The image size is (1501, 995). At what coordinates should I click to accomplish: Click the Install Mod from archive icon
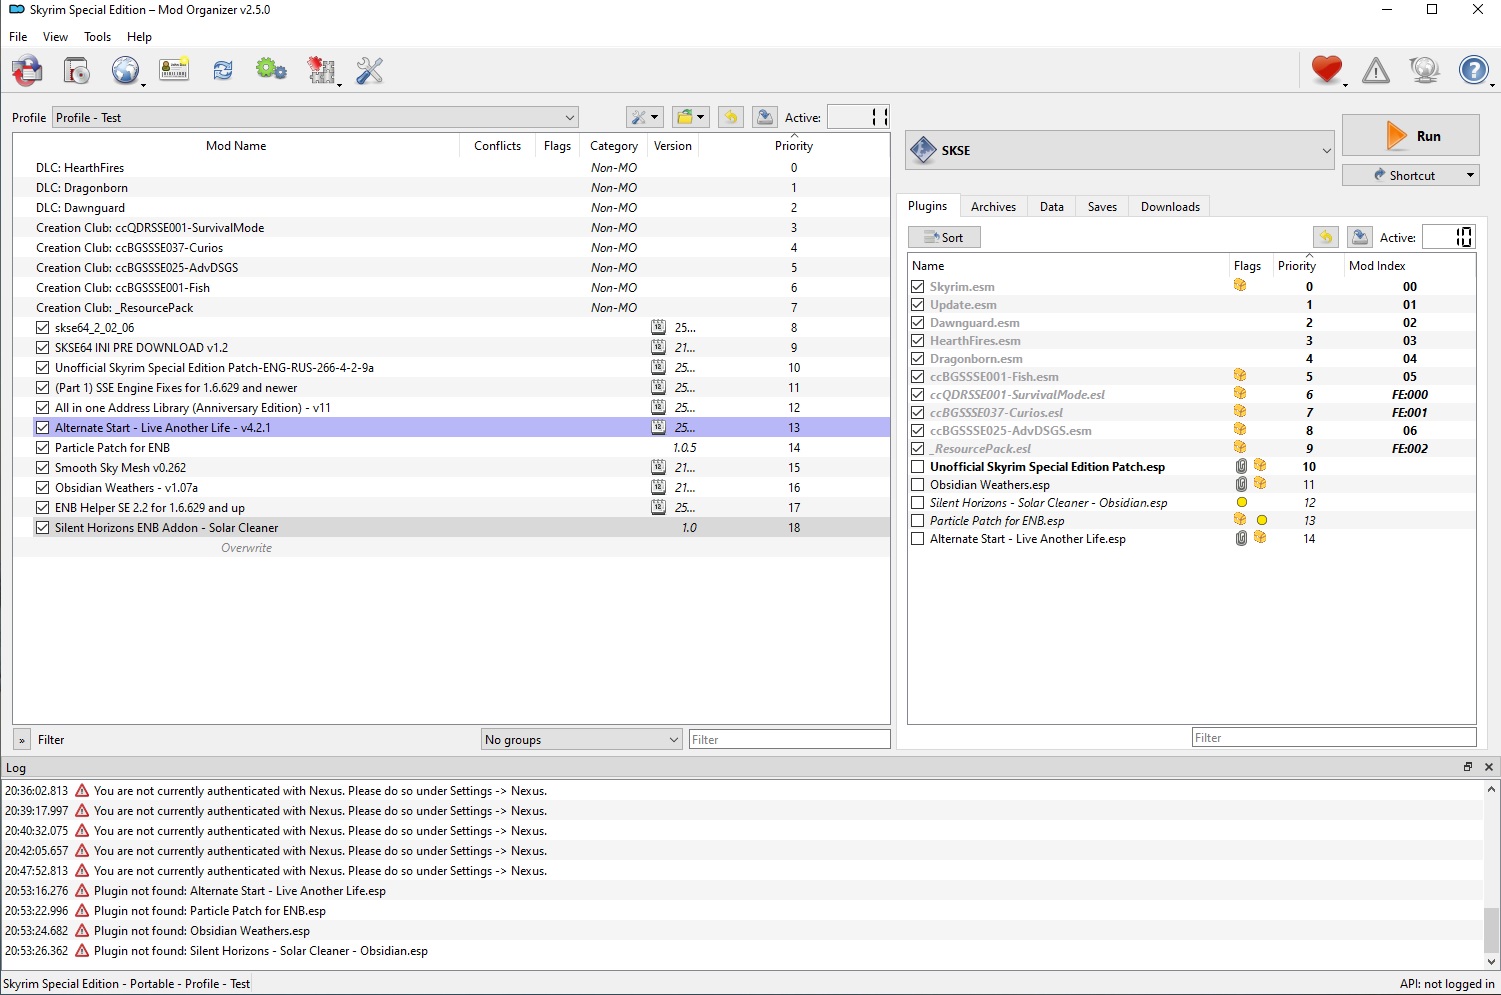pyautogui.click(x=77, y=71)
